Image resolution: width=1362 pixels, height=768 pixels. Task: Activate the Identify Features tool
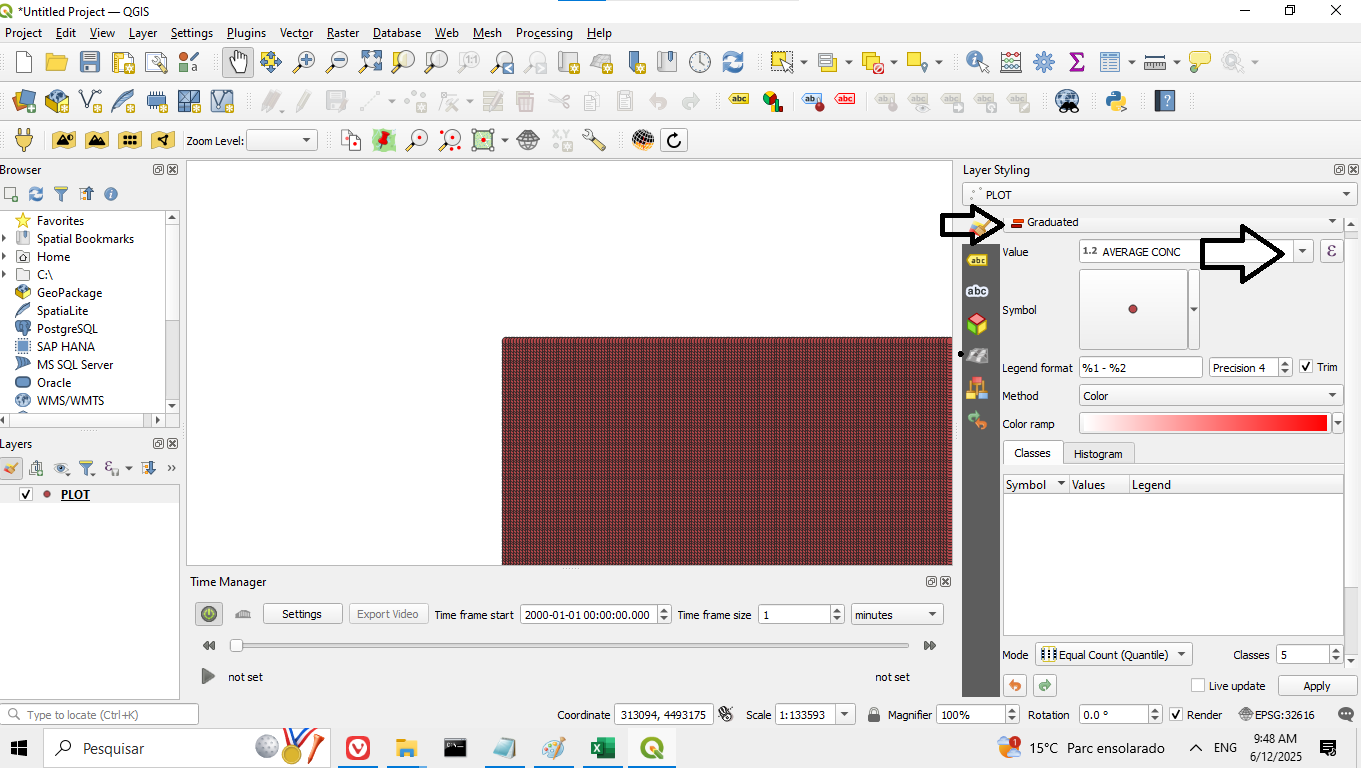pos(977,62)
